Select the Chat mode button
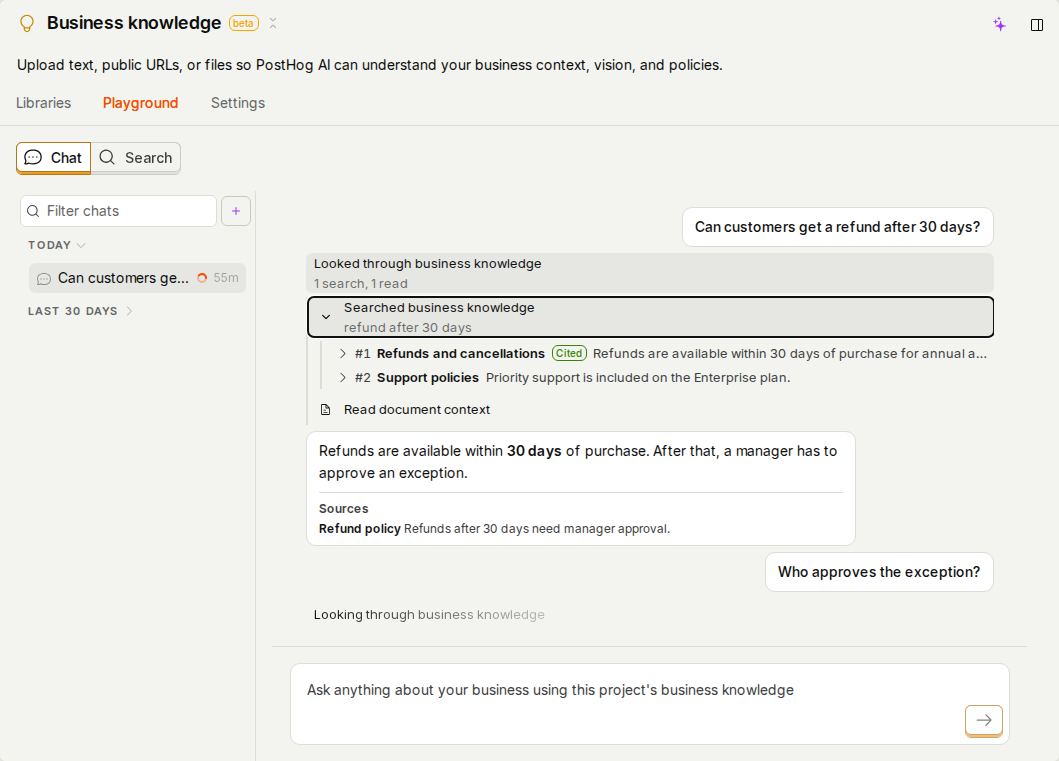The height and width of the screenshot is (761, 1059). (x=53, y=158)
